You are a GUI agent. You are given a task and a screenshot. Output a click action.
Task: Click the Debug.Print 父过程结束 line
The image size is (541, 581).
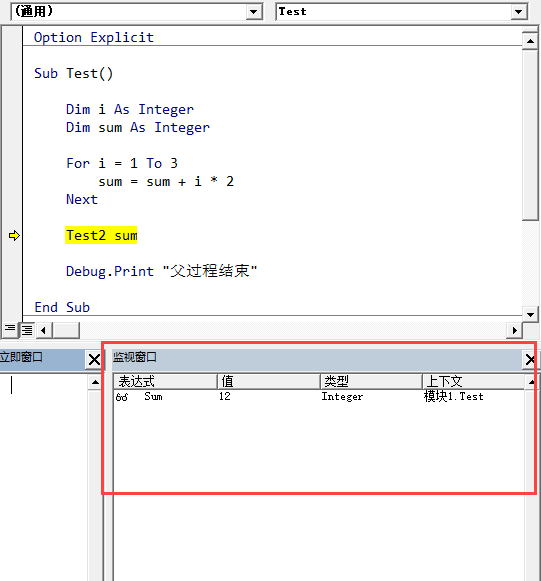(162, 271)
